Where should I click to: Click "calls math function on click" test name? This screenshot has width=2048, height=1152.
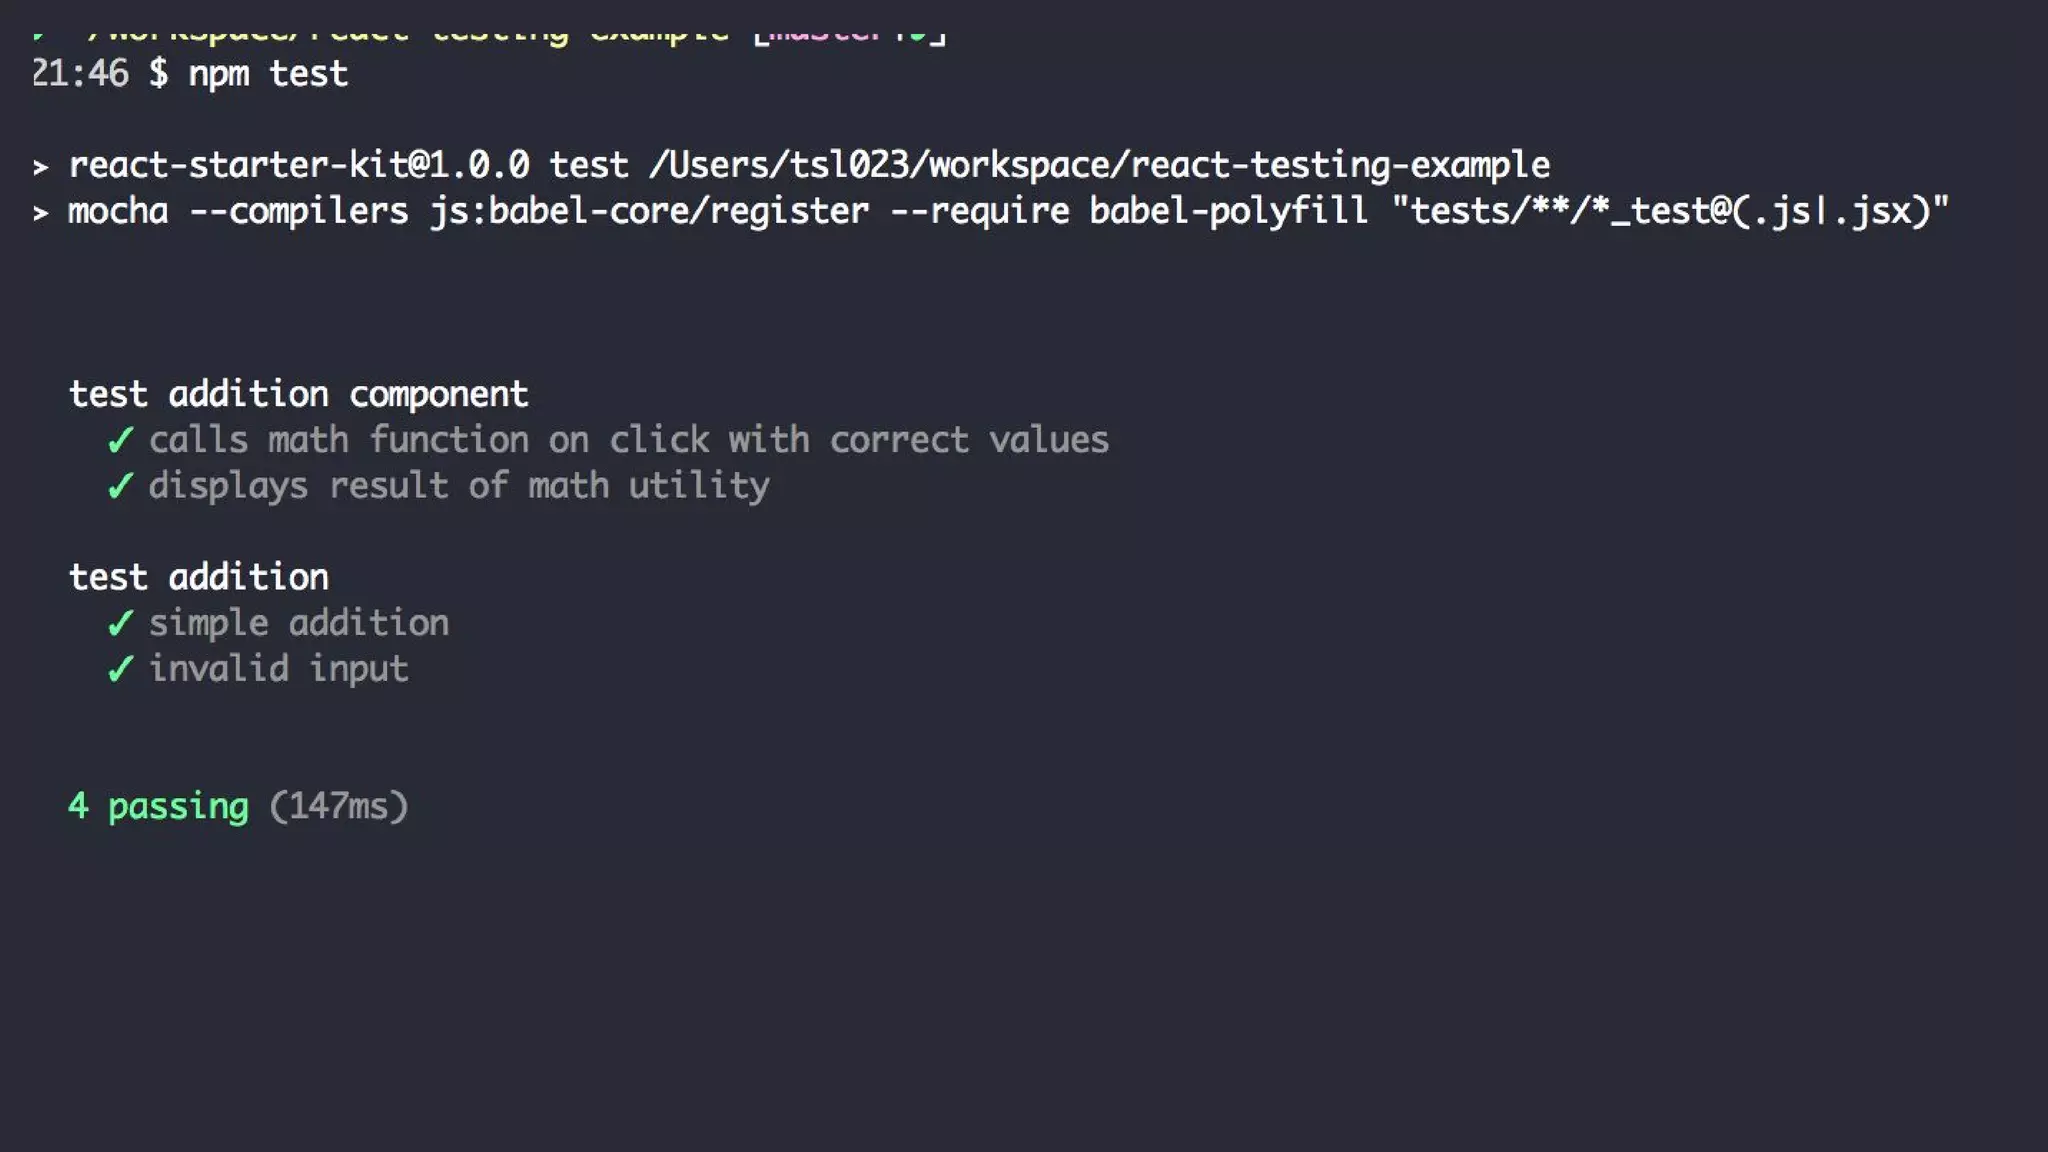pyautogui.click(x=628, y=440)
